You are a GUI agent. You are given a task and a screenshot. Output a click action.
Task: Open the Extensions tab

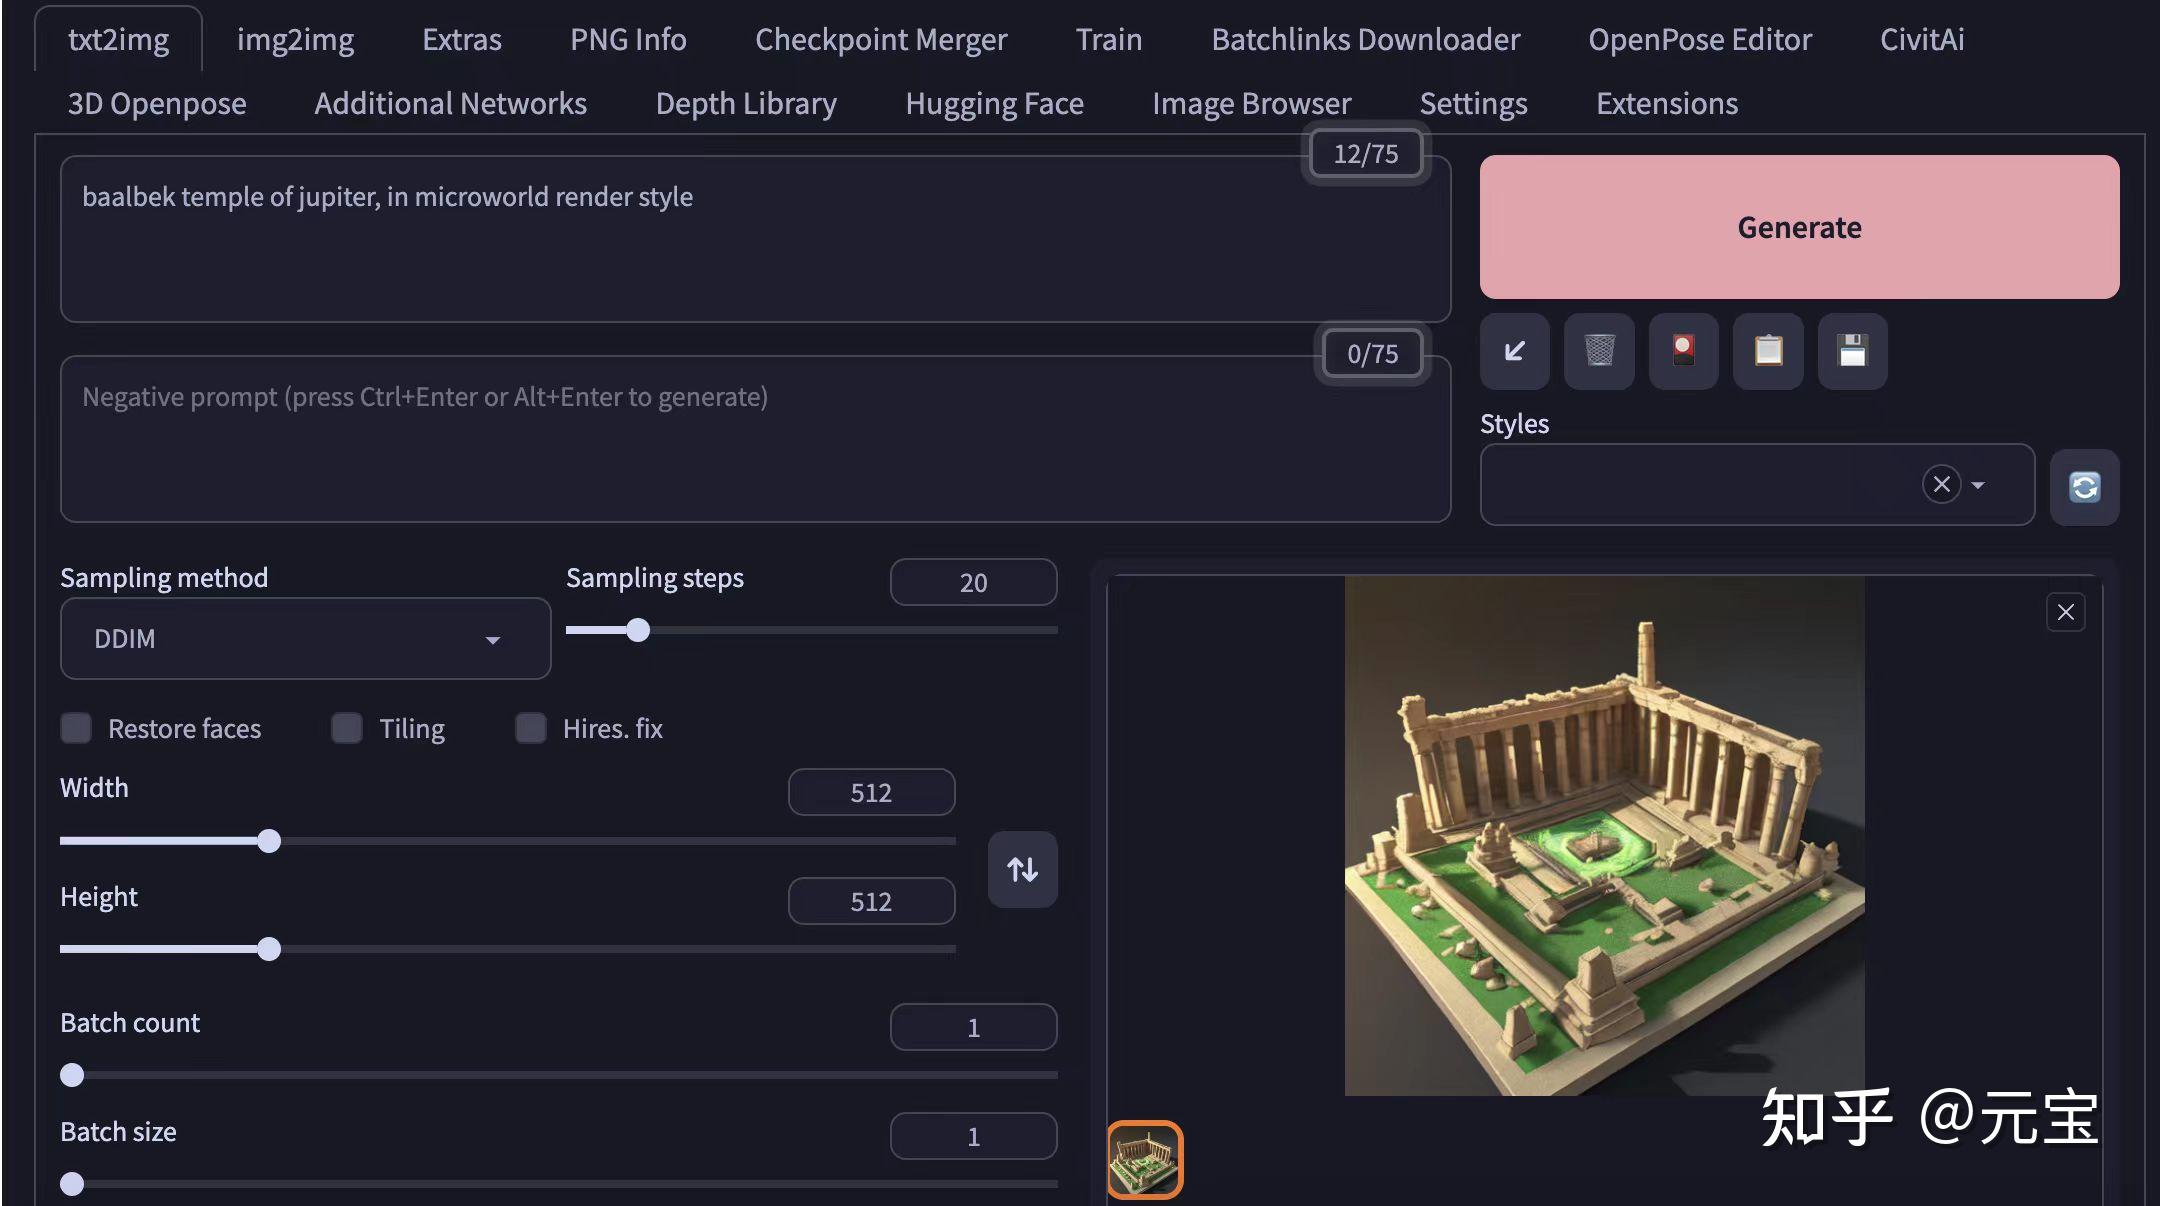click(1666, 103)
